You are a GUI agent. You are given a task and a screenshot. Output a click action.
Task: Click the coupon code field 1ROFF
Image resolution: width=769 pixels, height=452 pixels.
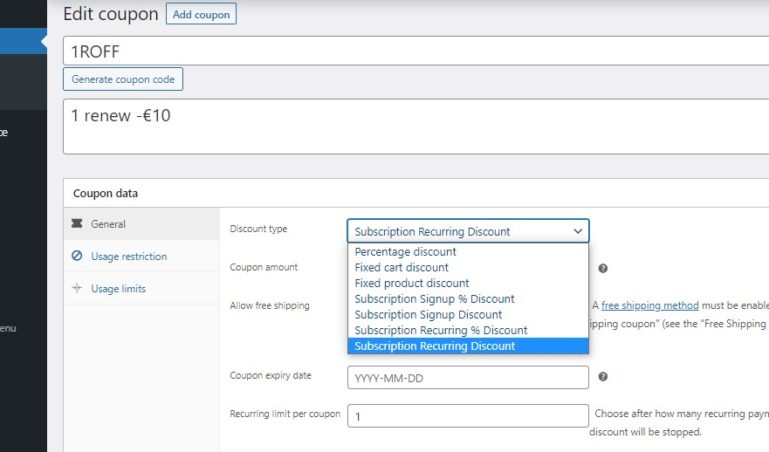tap(416, 50)
